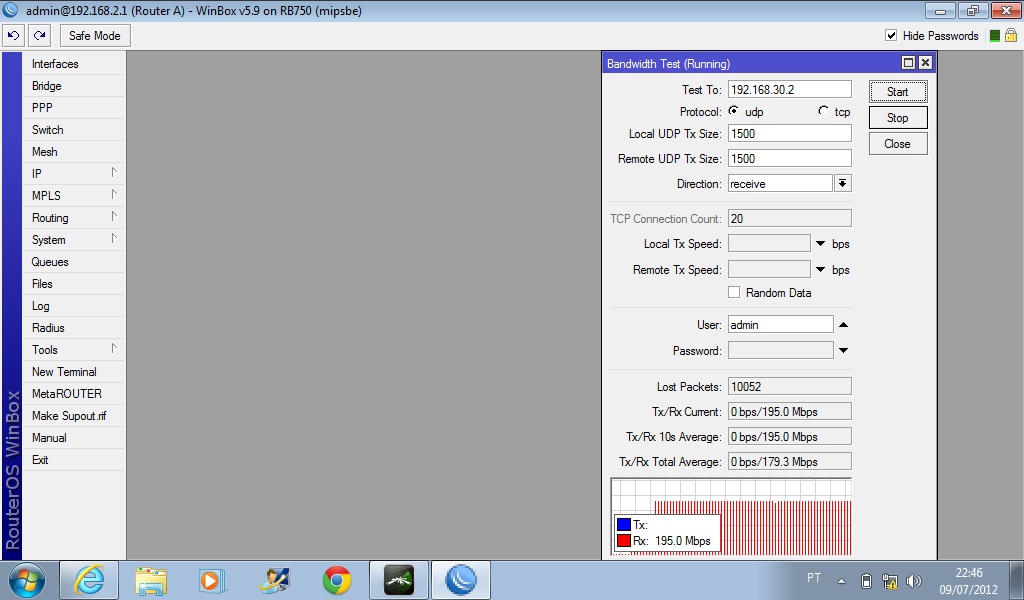Launch Windows Media Player from taskbar
Screen dimensions: 1024x600
[x=213, y=580]
